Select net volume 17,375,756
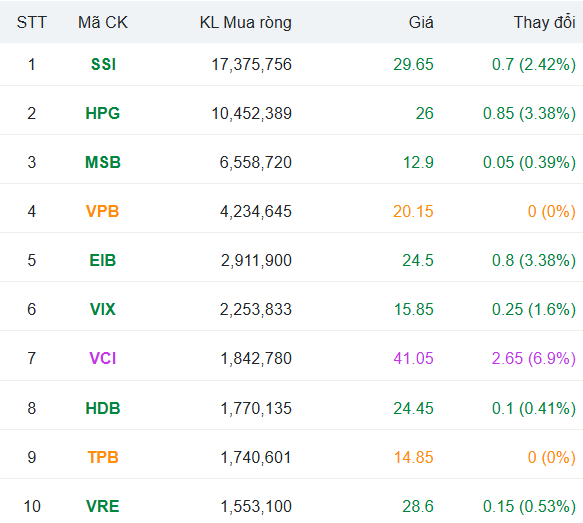Screen dimensions: 583x523 251,64
